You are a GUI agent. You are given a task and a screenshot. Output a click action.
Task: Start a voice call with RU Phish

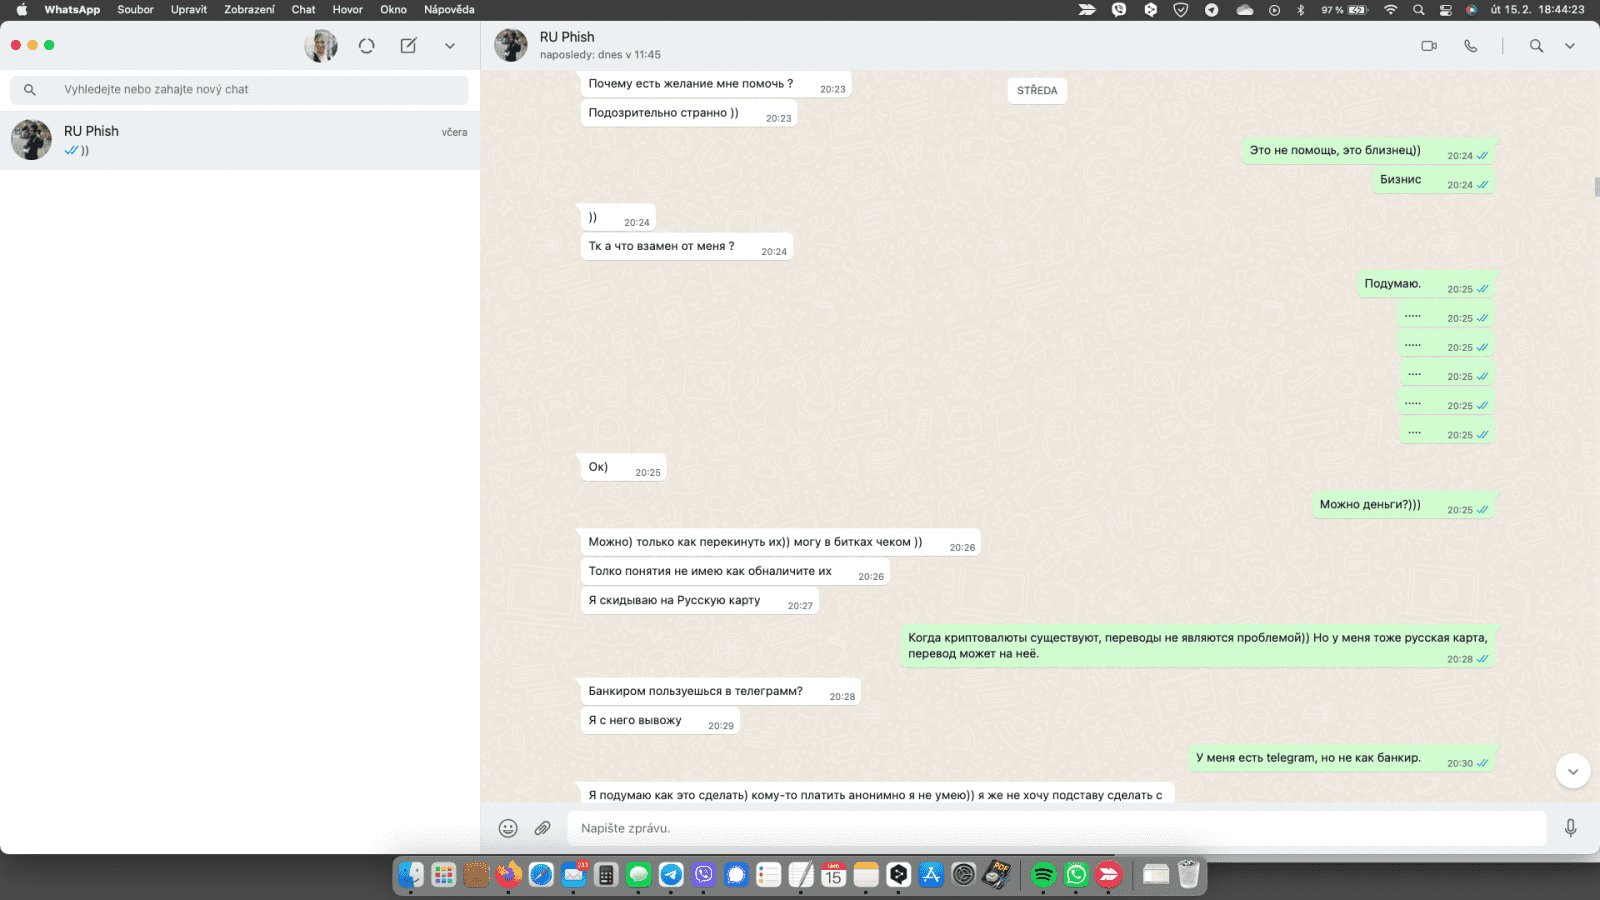point(1471,46)
